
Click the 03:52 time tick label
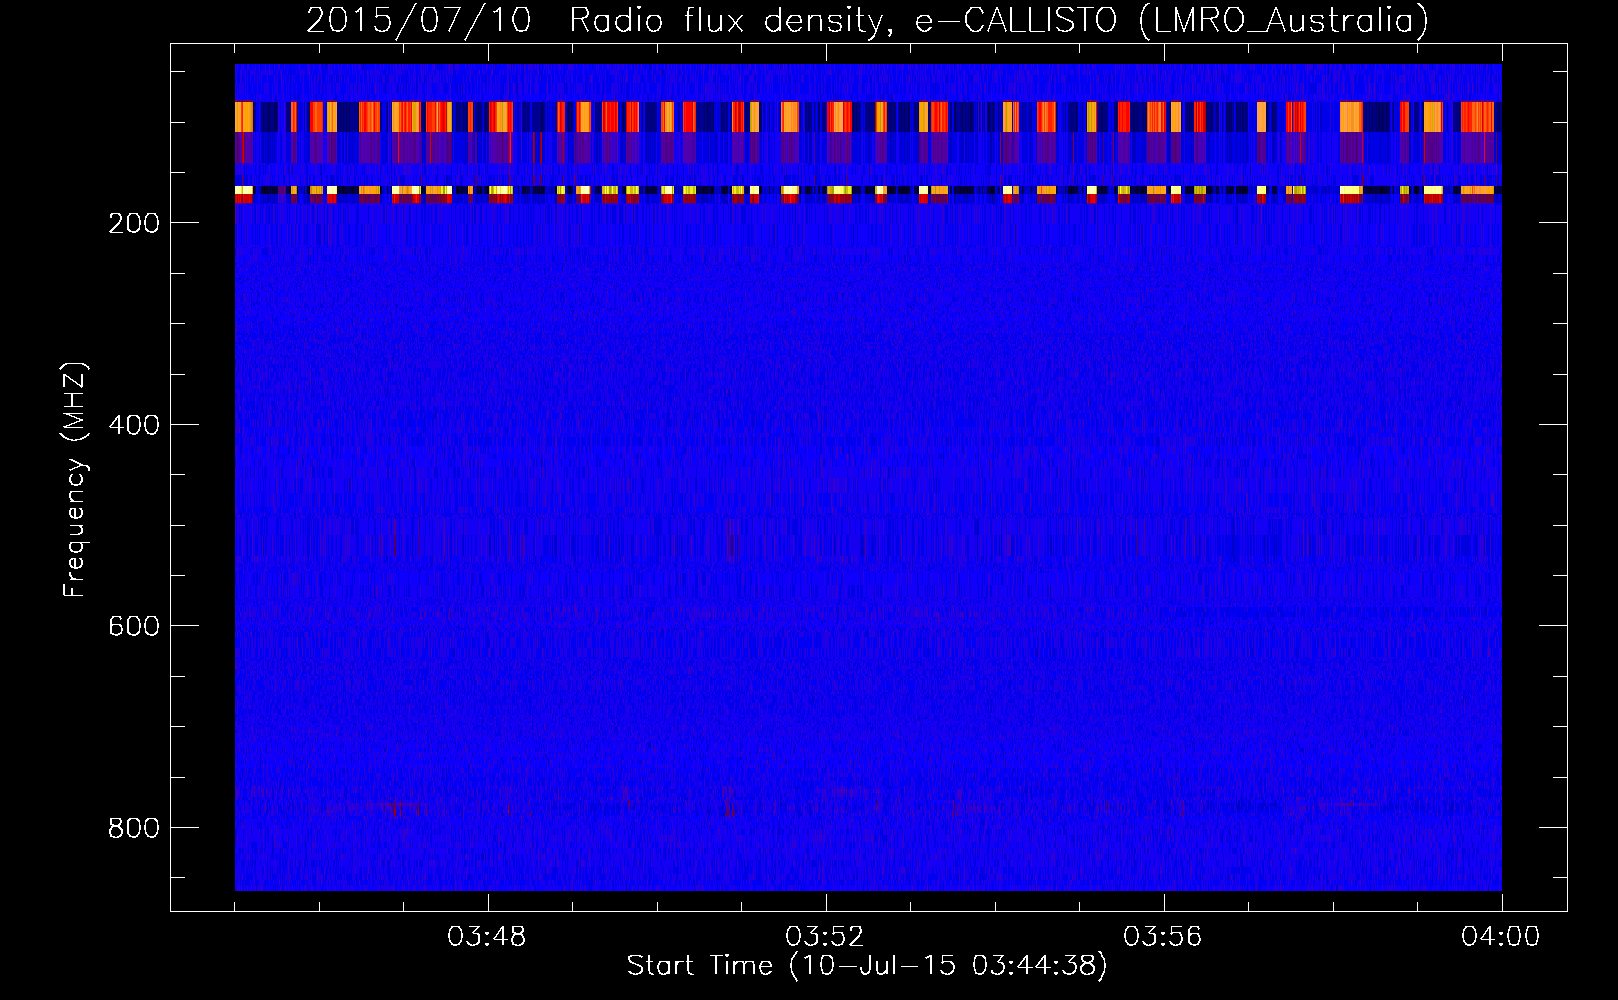point(825,937)
